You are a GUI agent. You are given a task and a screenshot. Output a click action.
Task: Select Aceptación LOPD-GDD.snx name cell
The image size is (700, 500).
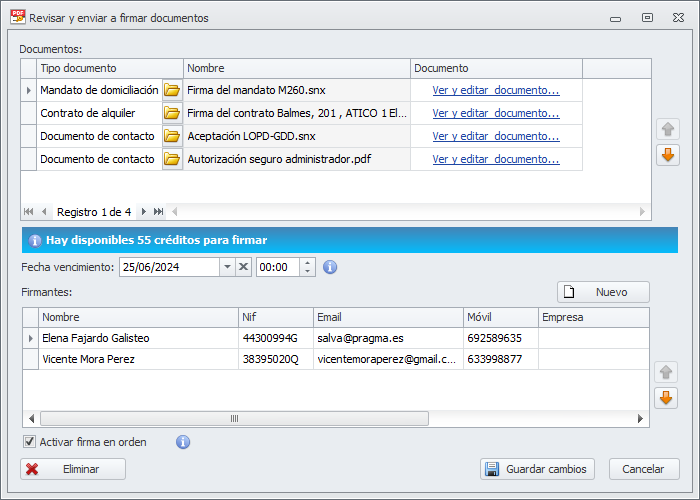297,136
